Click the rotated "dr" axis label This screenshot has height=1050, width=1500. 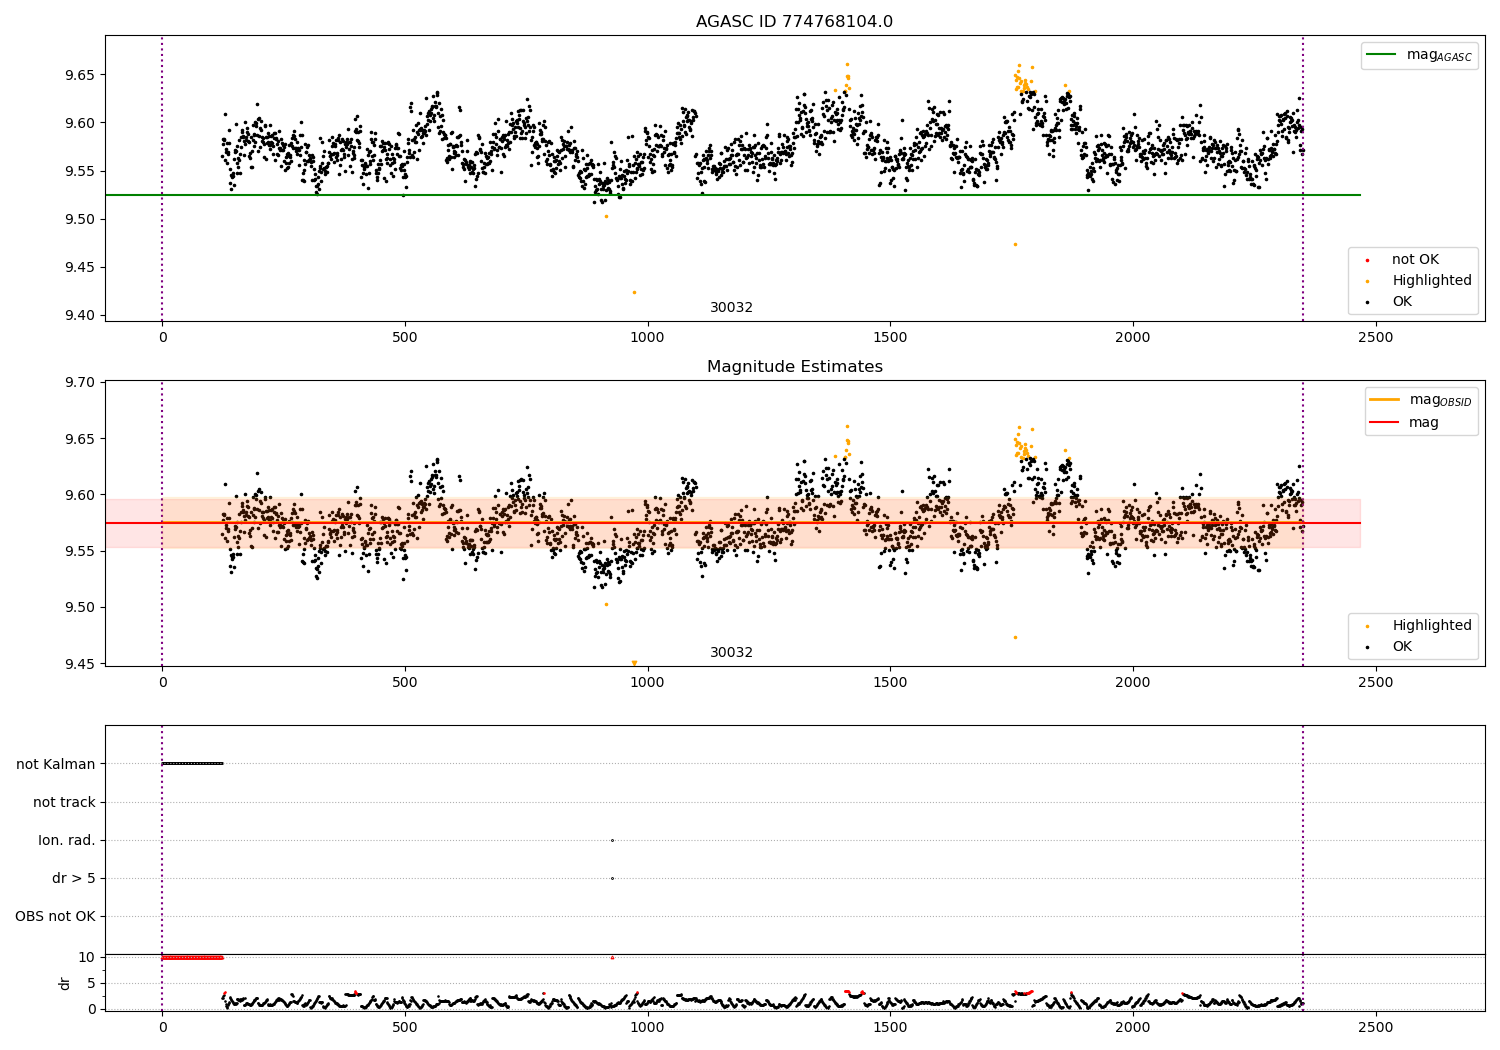click(x=65, y=984)
